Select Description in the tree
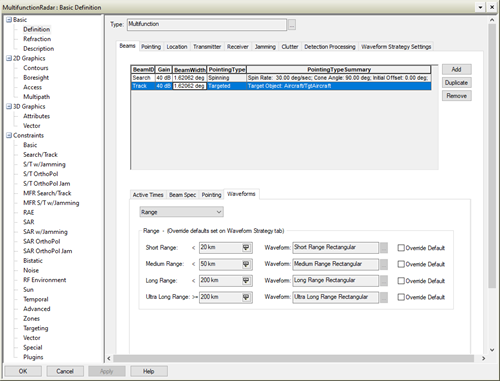The image size is (500, 381). (38, 49)
